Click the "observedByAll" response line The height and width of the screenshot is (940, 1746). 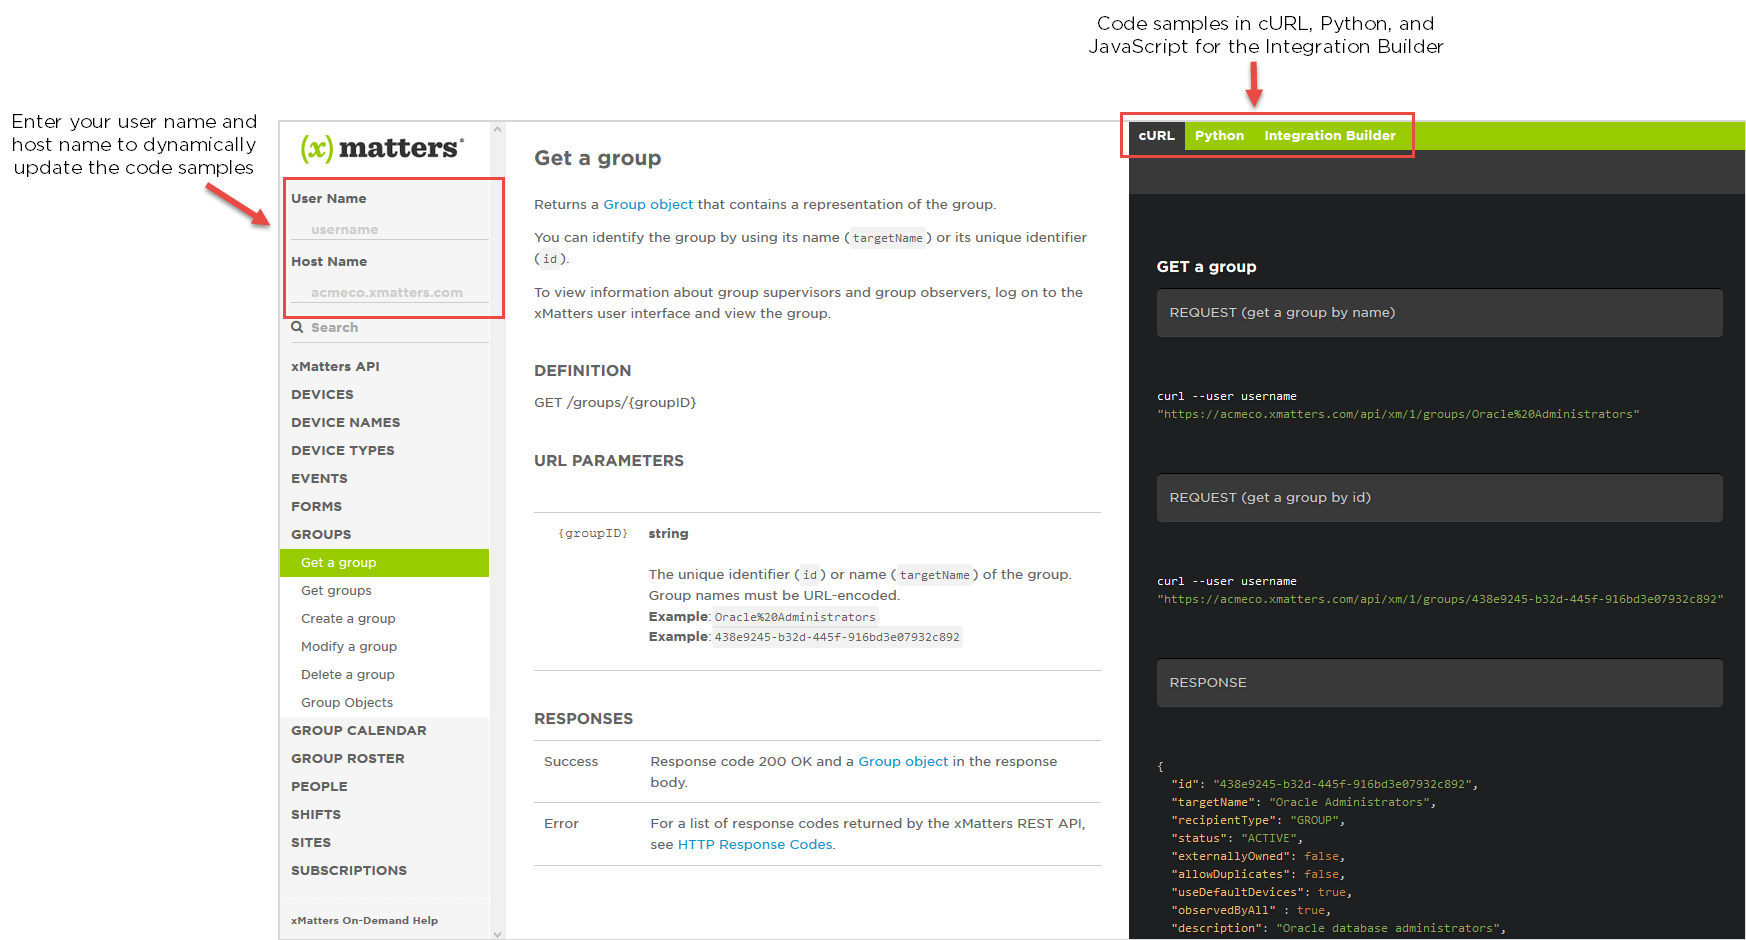1251,911
